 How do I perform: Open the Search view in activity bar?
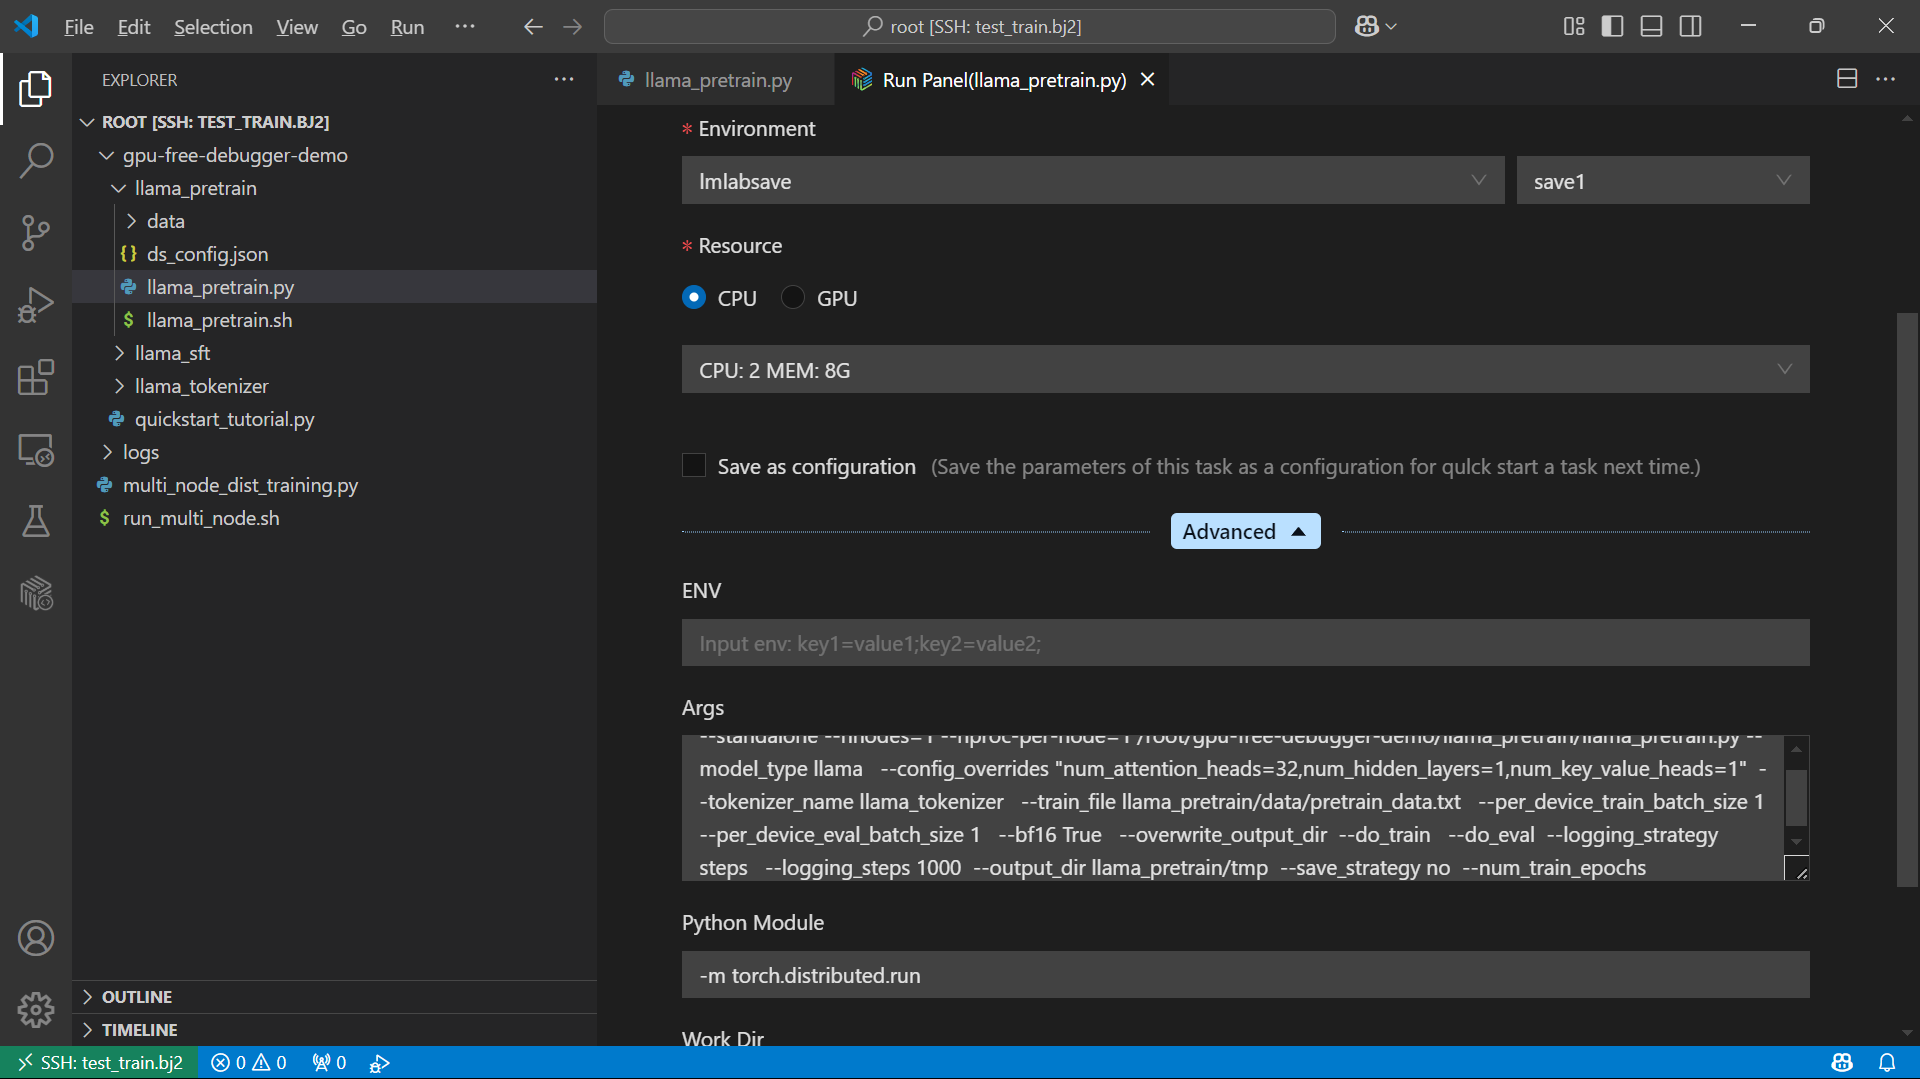(x=36, y=160)
